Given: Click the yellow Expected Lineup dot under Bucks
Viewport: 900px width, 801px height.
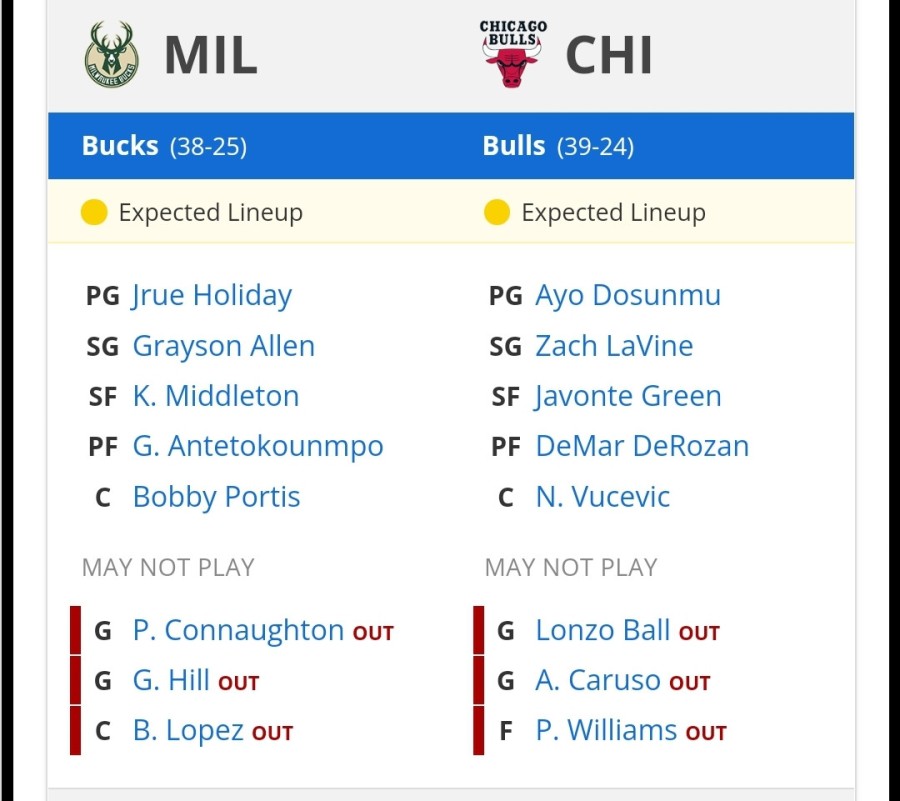Looking at the screenshot, I should coord(94,212).
